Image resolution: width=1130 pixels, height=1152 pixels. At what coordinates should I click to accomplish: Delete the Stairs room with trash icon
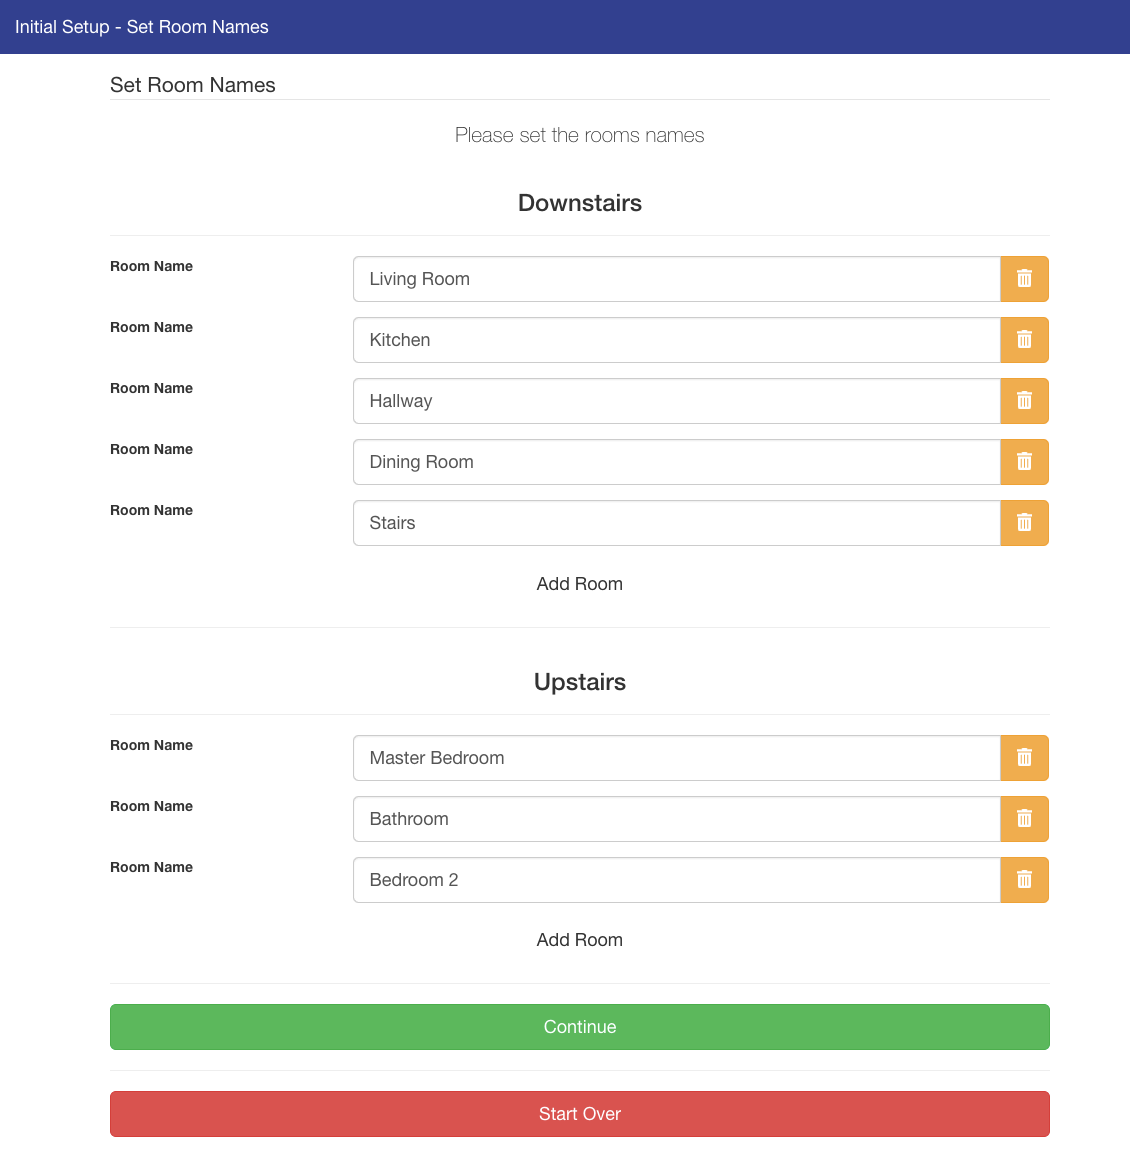1024,522
